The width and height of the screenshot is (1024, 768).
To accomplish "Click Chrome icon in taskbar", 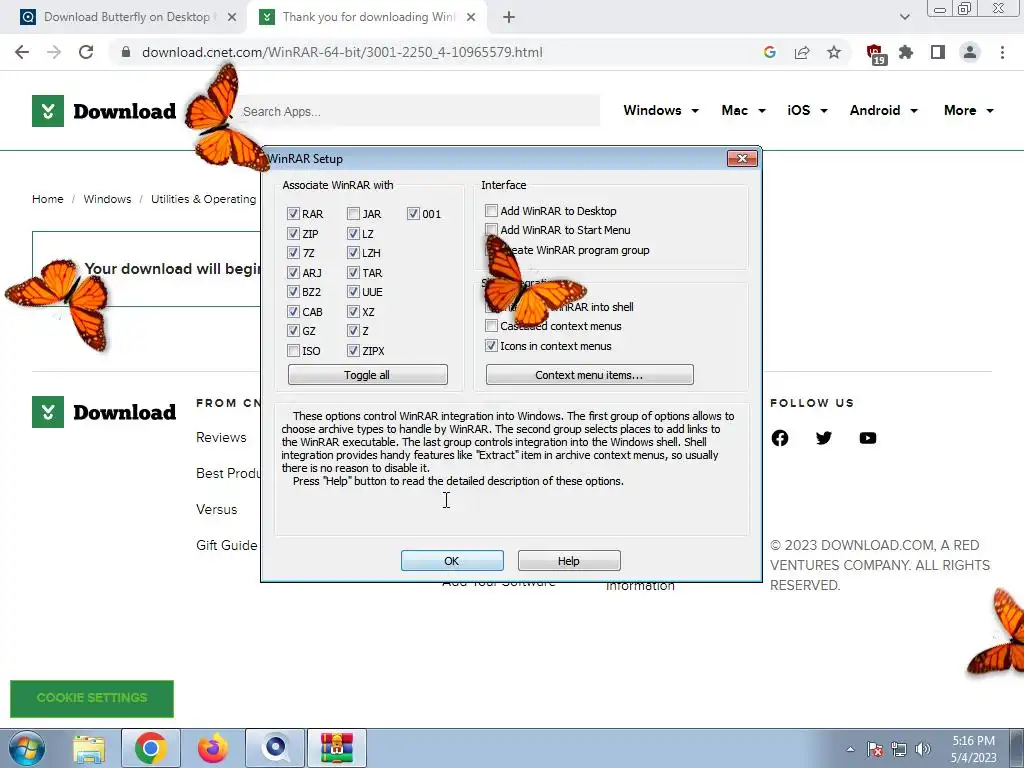I will 151,748.
